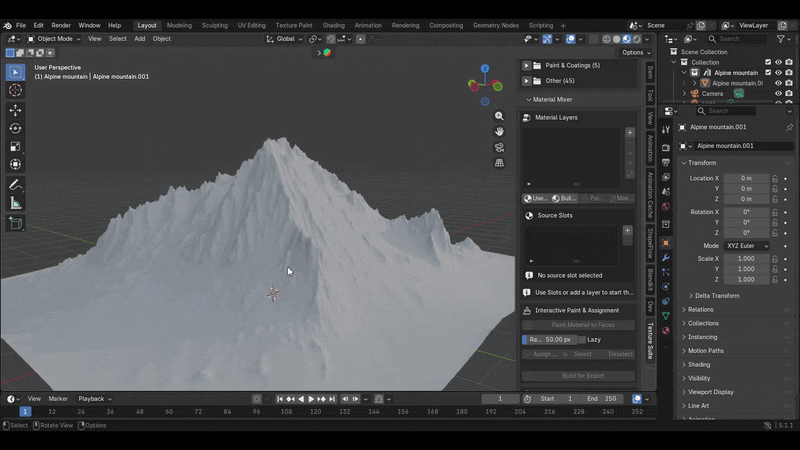Image resolution: width=800 pixels, height=450 pixels.
Task: Open the Modifiers wrench properties tab
Action: click(666, 258)
